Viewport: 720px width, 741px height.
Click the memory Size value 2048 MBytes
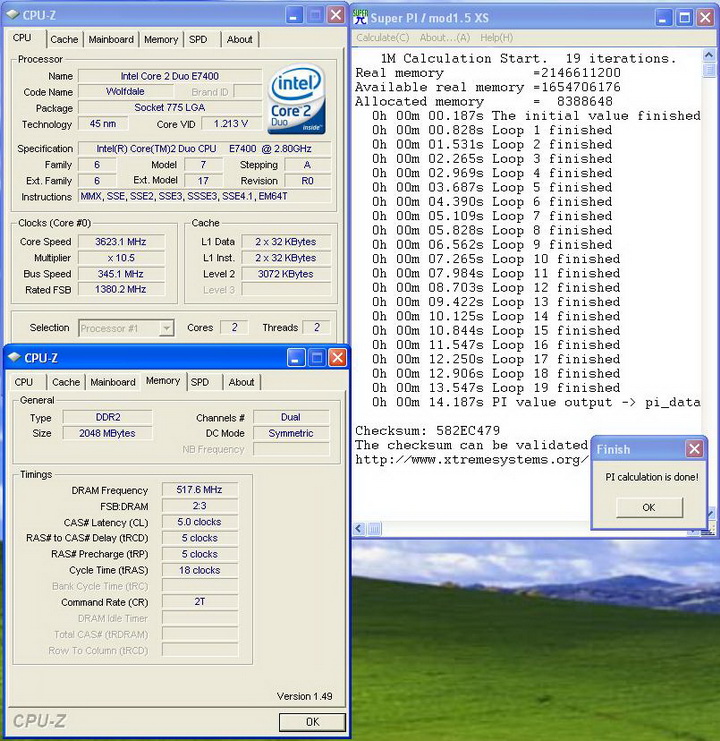click(108, 433)
